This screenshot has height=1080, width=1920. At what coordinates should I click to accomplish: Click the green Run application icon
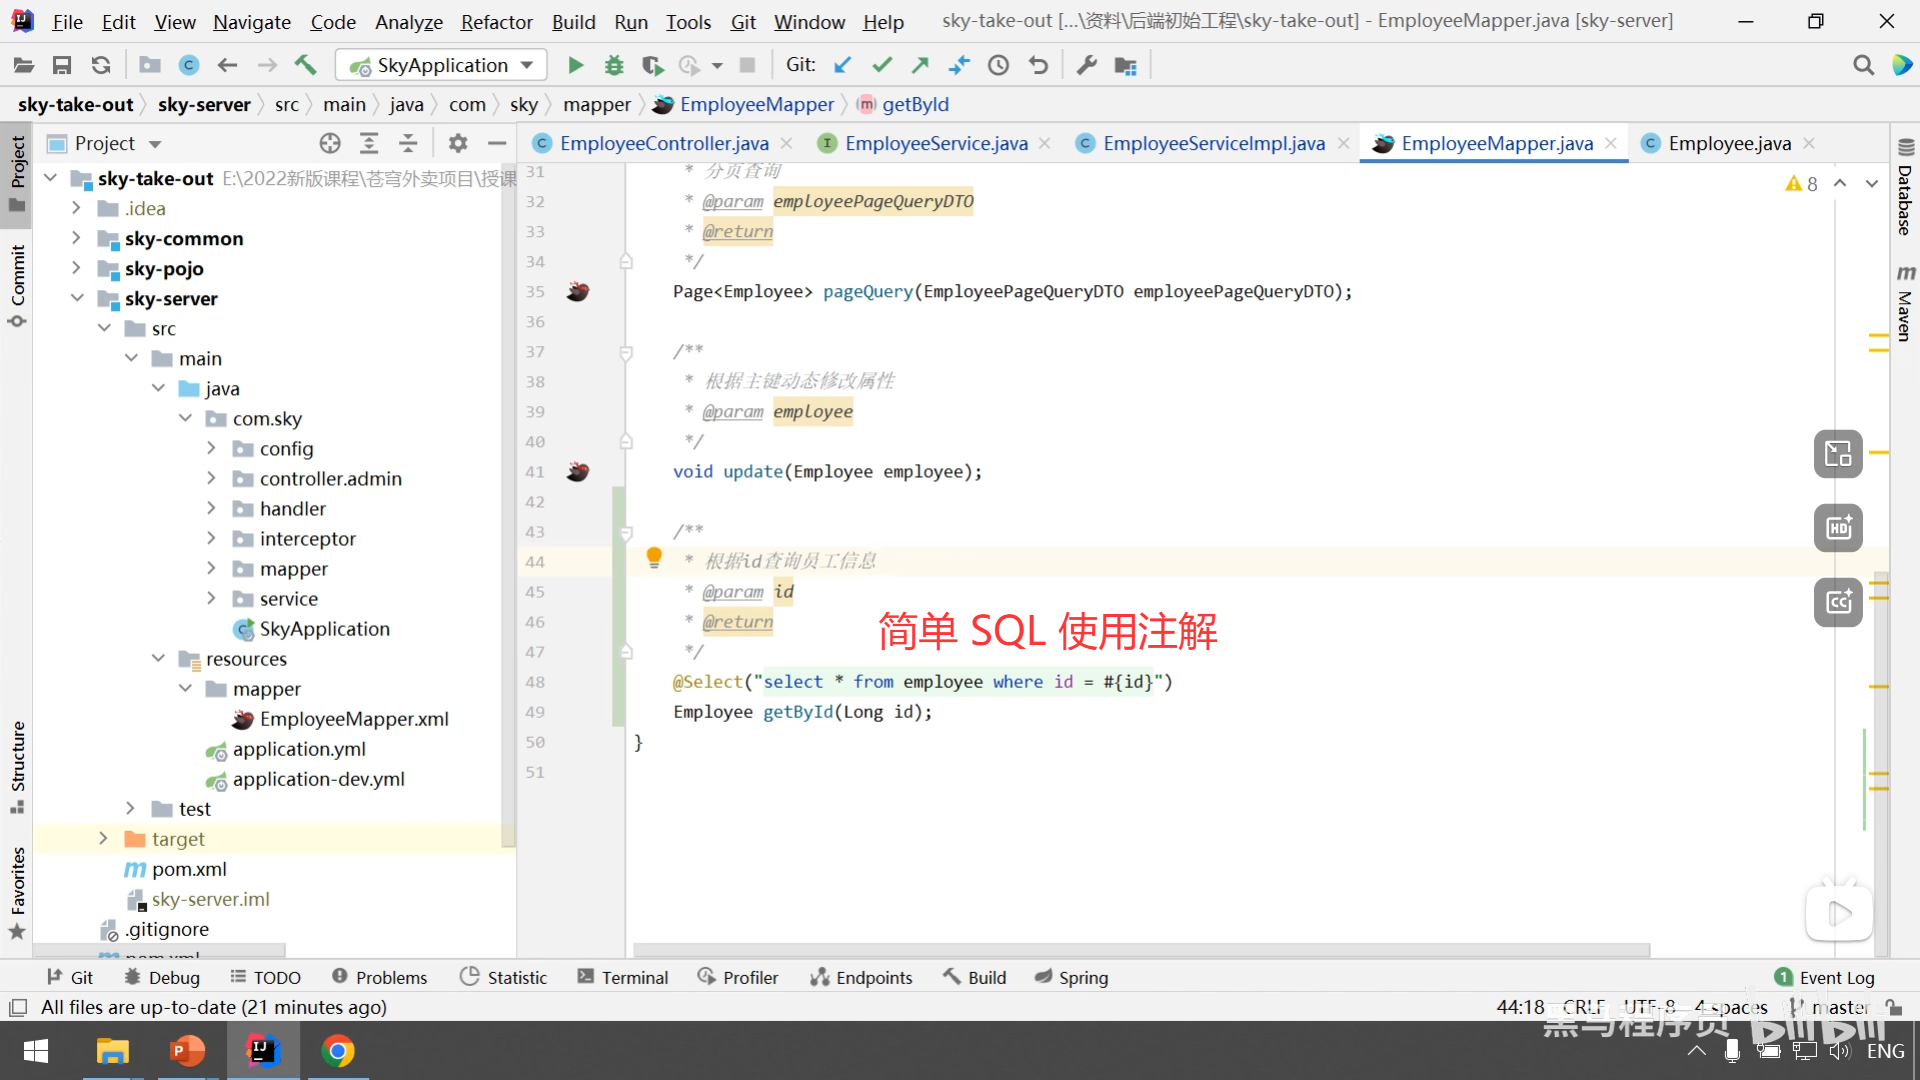575,66
